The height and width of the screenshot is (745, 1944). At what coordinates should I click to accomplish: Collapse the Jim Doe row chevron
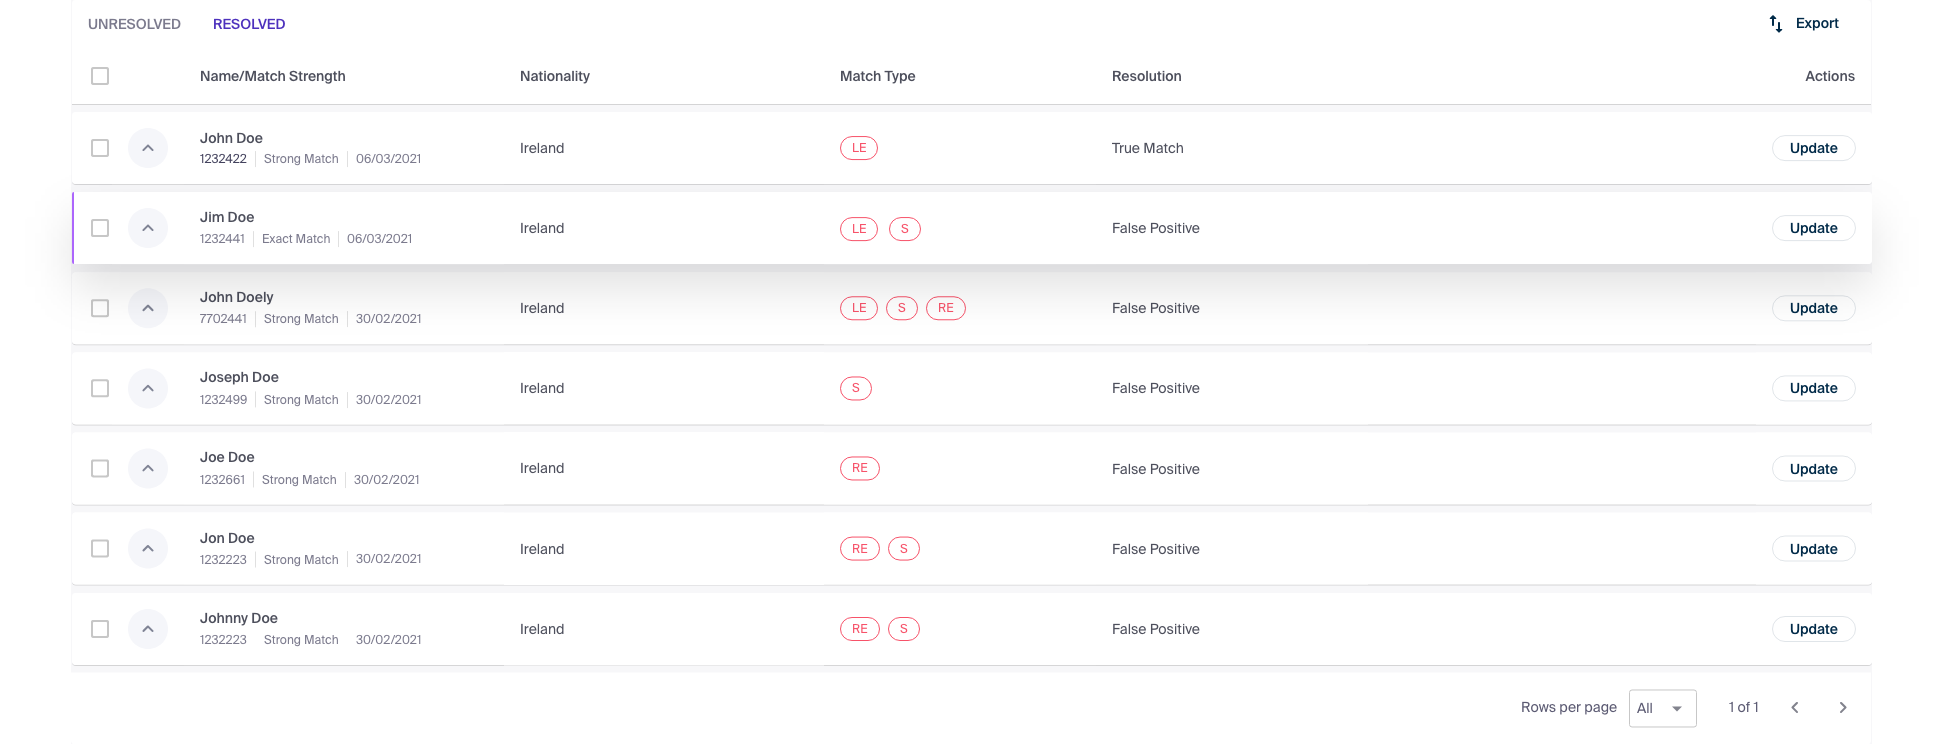point(148,228)
